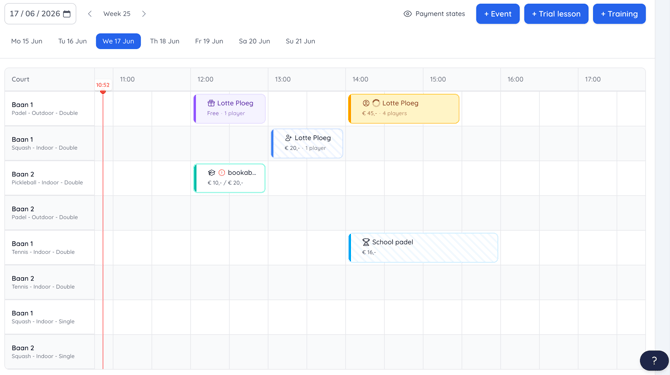Select the Fr 19 Jun tab
This screenshot has height=375, width=670.
(x=209, y=41)
